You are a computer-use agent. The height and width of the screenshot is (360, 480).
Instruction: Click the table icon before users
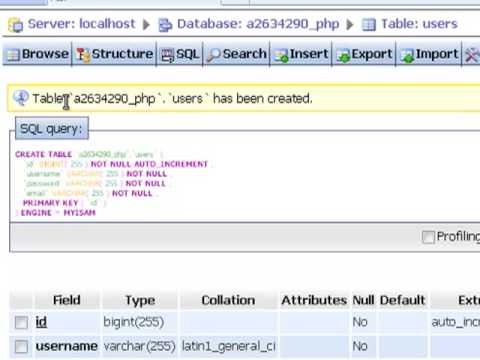coord(369,25)
